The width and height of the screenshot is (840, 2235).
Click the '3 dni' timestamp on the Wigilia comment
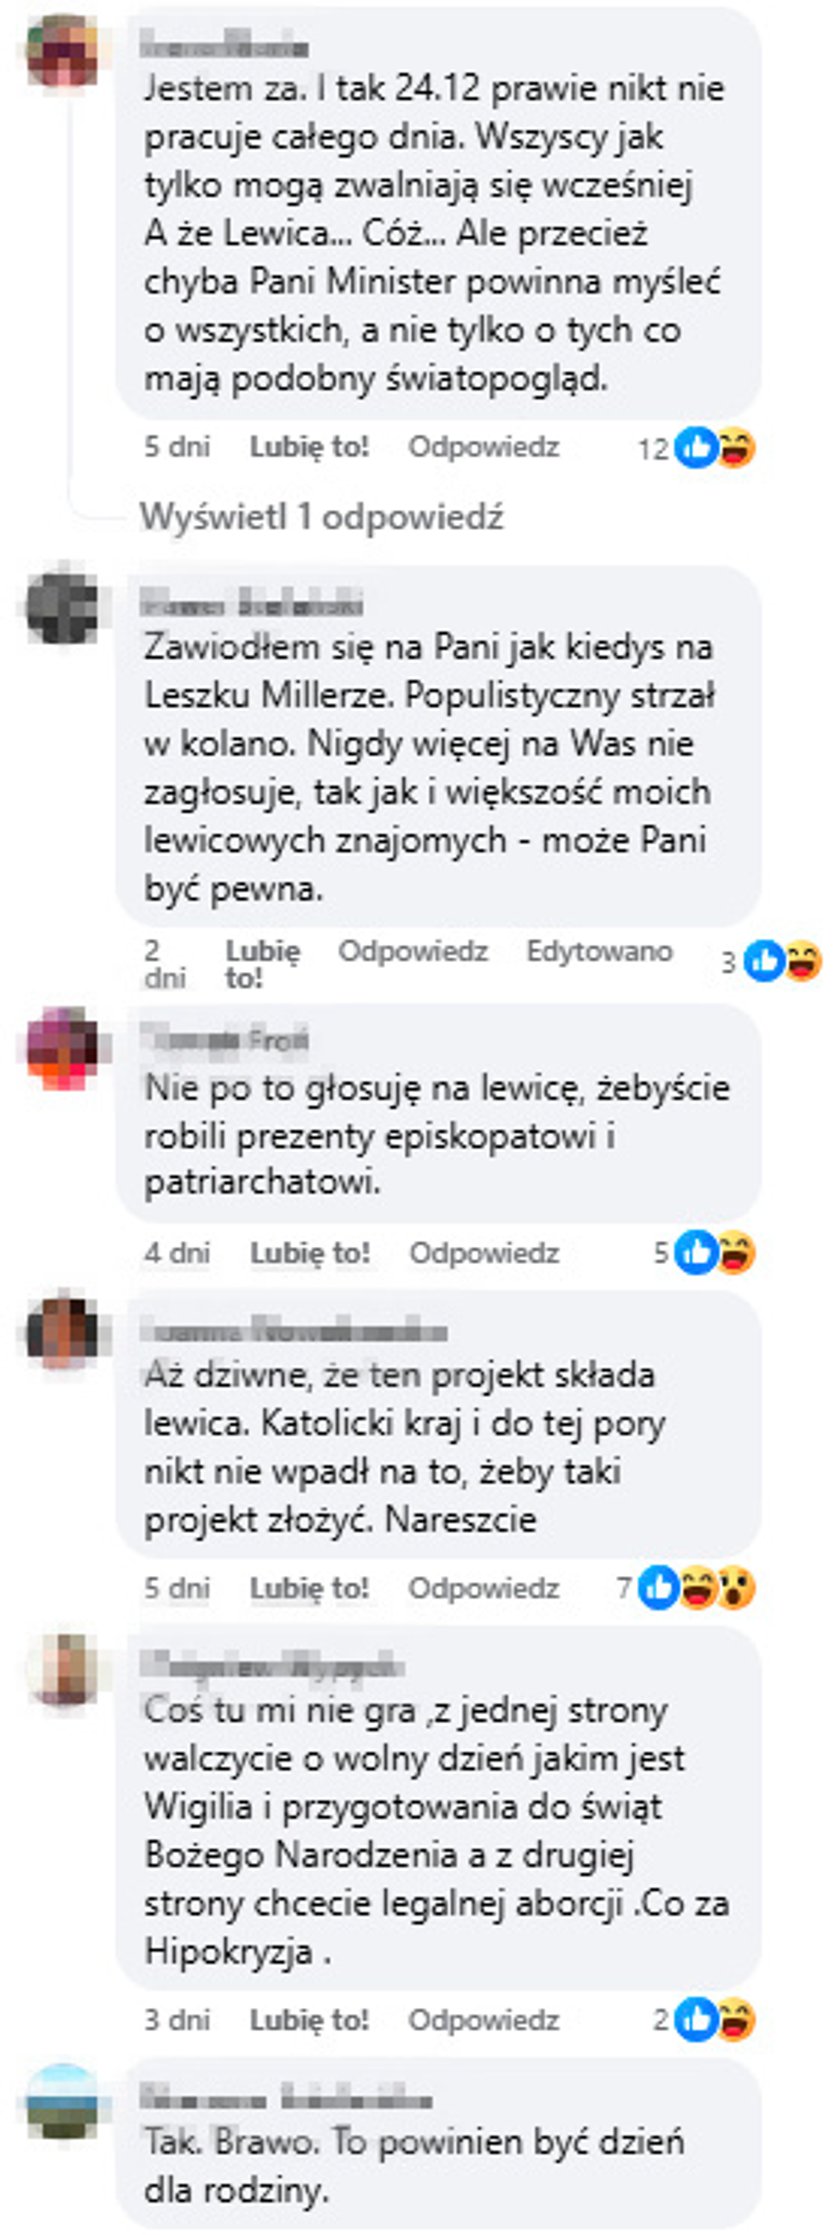(x=177, y=2020)
